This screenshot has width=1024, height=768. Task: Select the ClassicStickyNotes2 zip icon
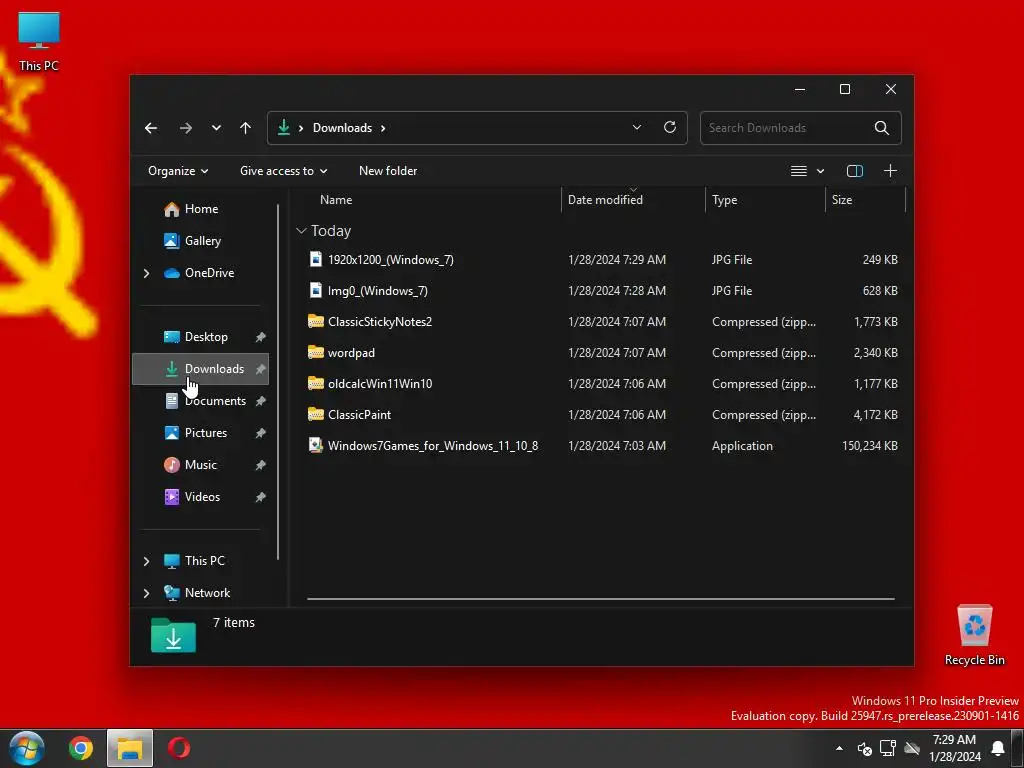(x=315, y=321)
